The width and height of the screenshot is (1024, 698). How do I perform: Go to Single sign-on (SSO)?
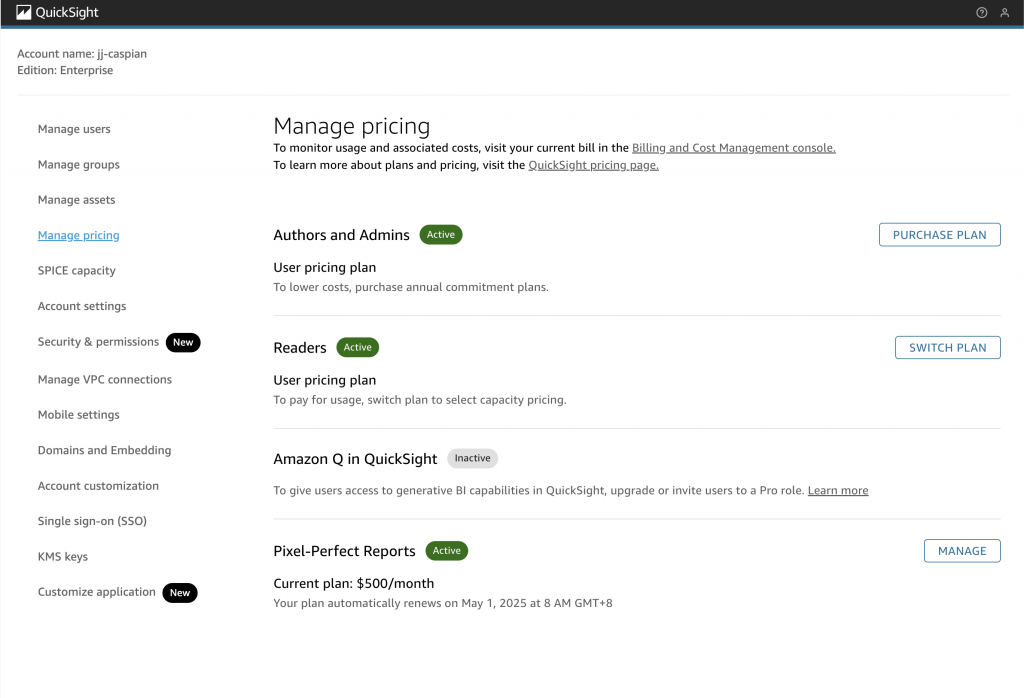pyautogui.click(x=92, y=521)
